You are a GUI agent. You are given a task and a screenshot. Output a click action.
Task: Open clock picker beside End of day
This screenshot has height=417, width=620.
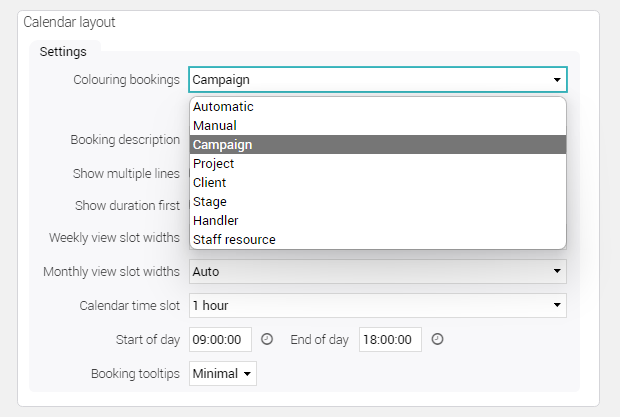437,339
